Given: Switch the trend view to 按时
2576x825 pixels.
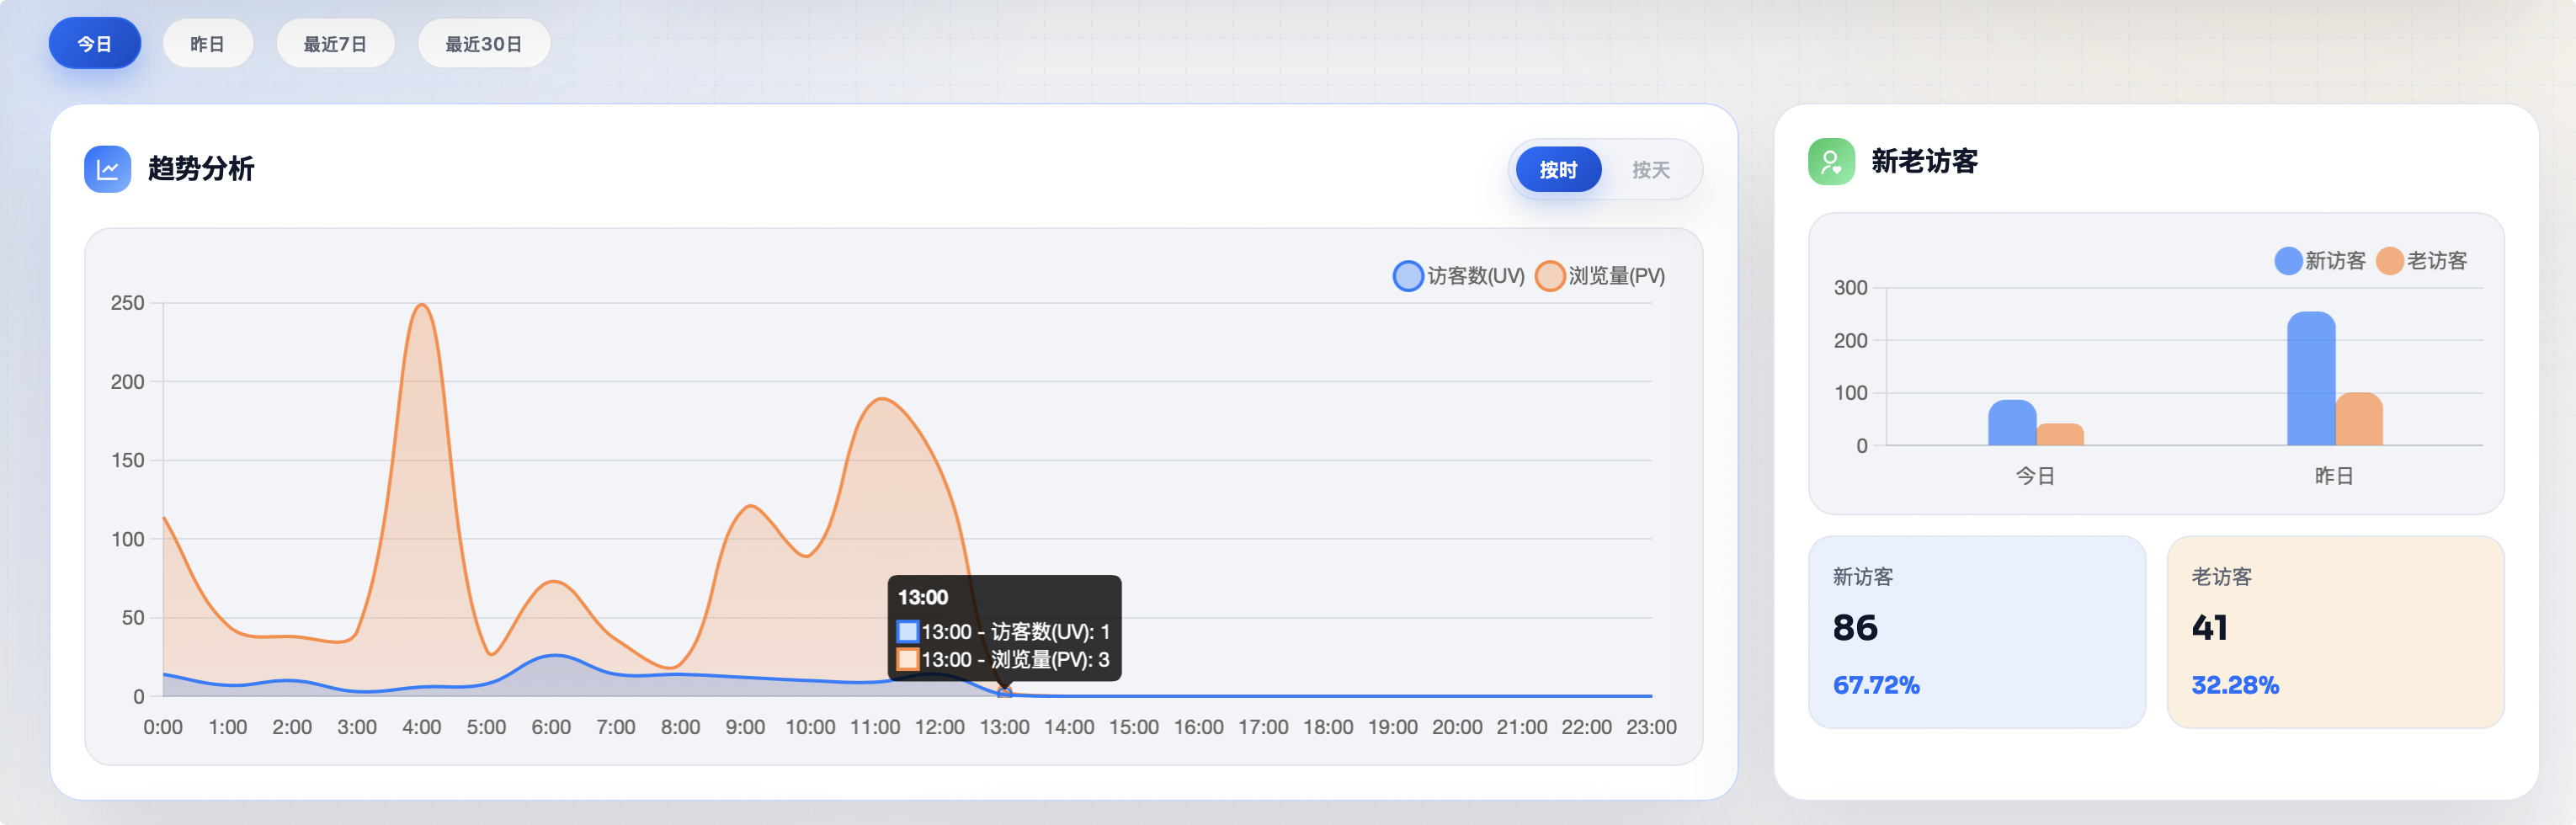Looking at the screenshot, I should 1557,170.
